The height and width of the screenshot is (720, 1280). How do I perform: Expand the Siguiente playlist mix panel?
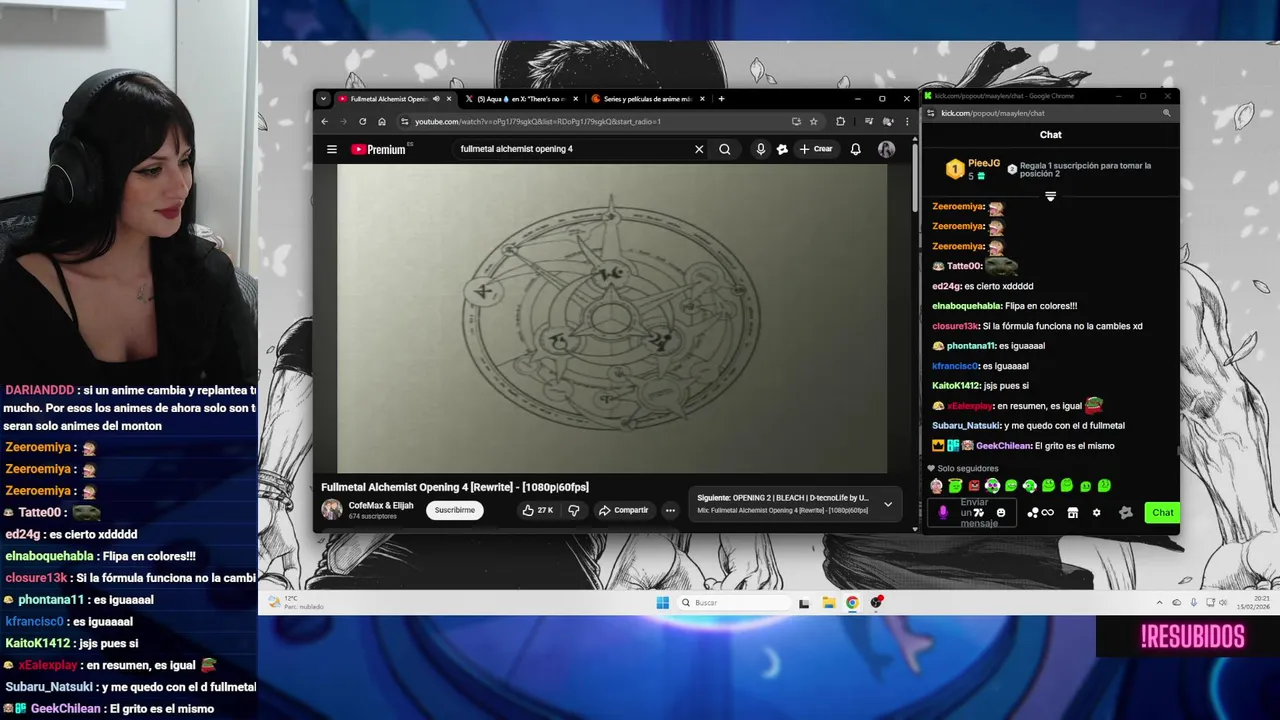[887, 504]
